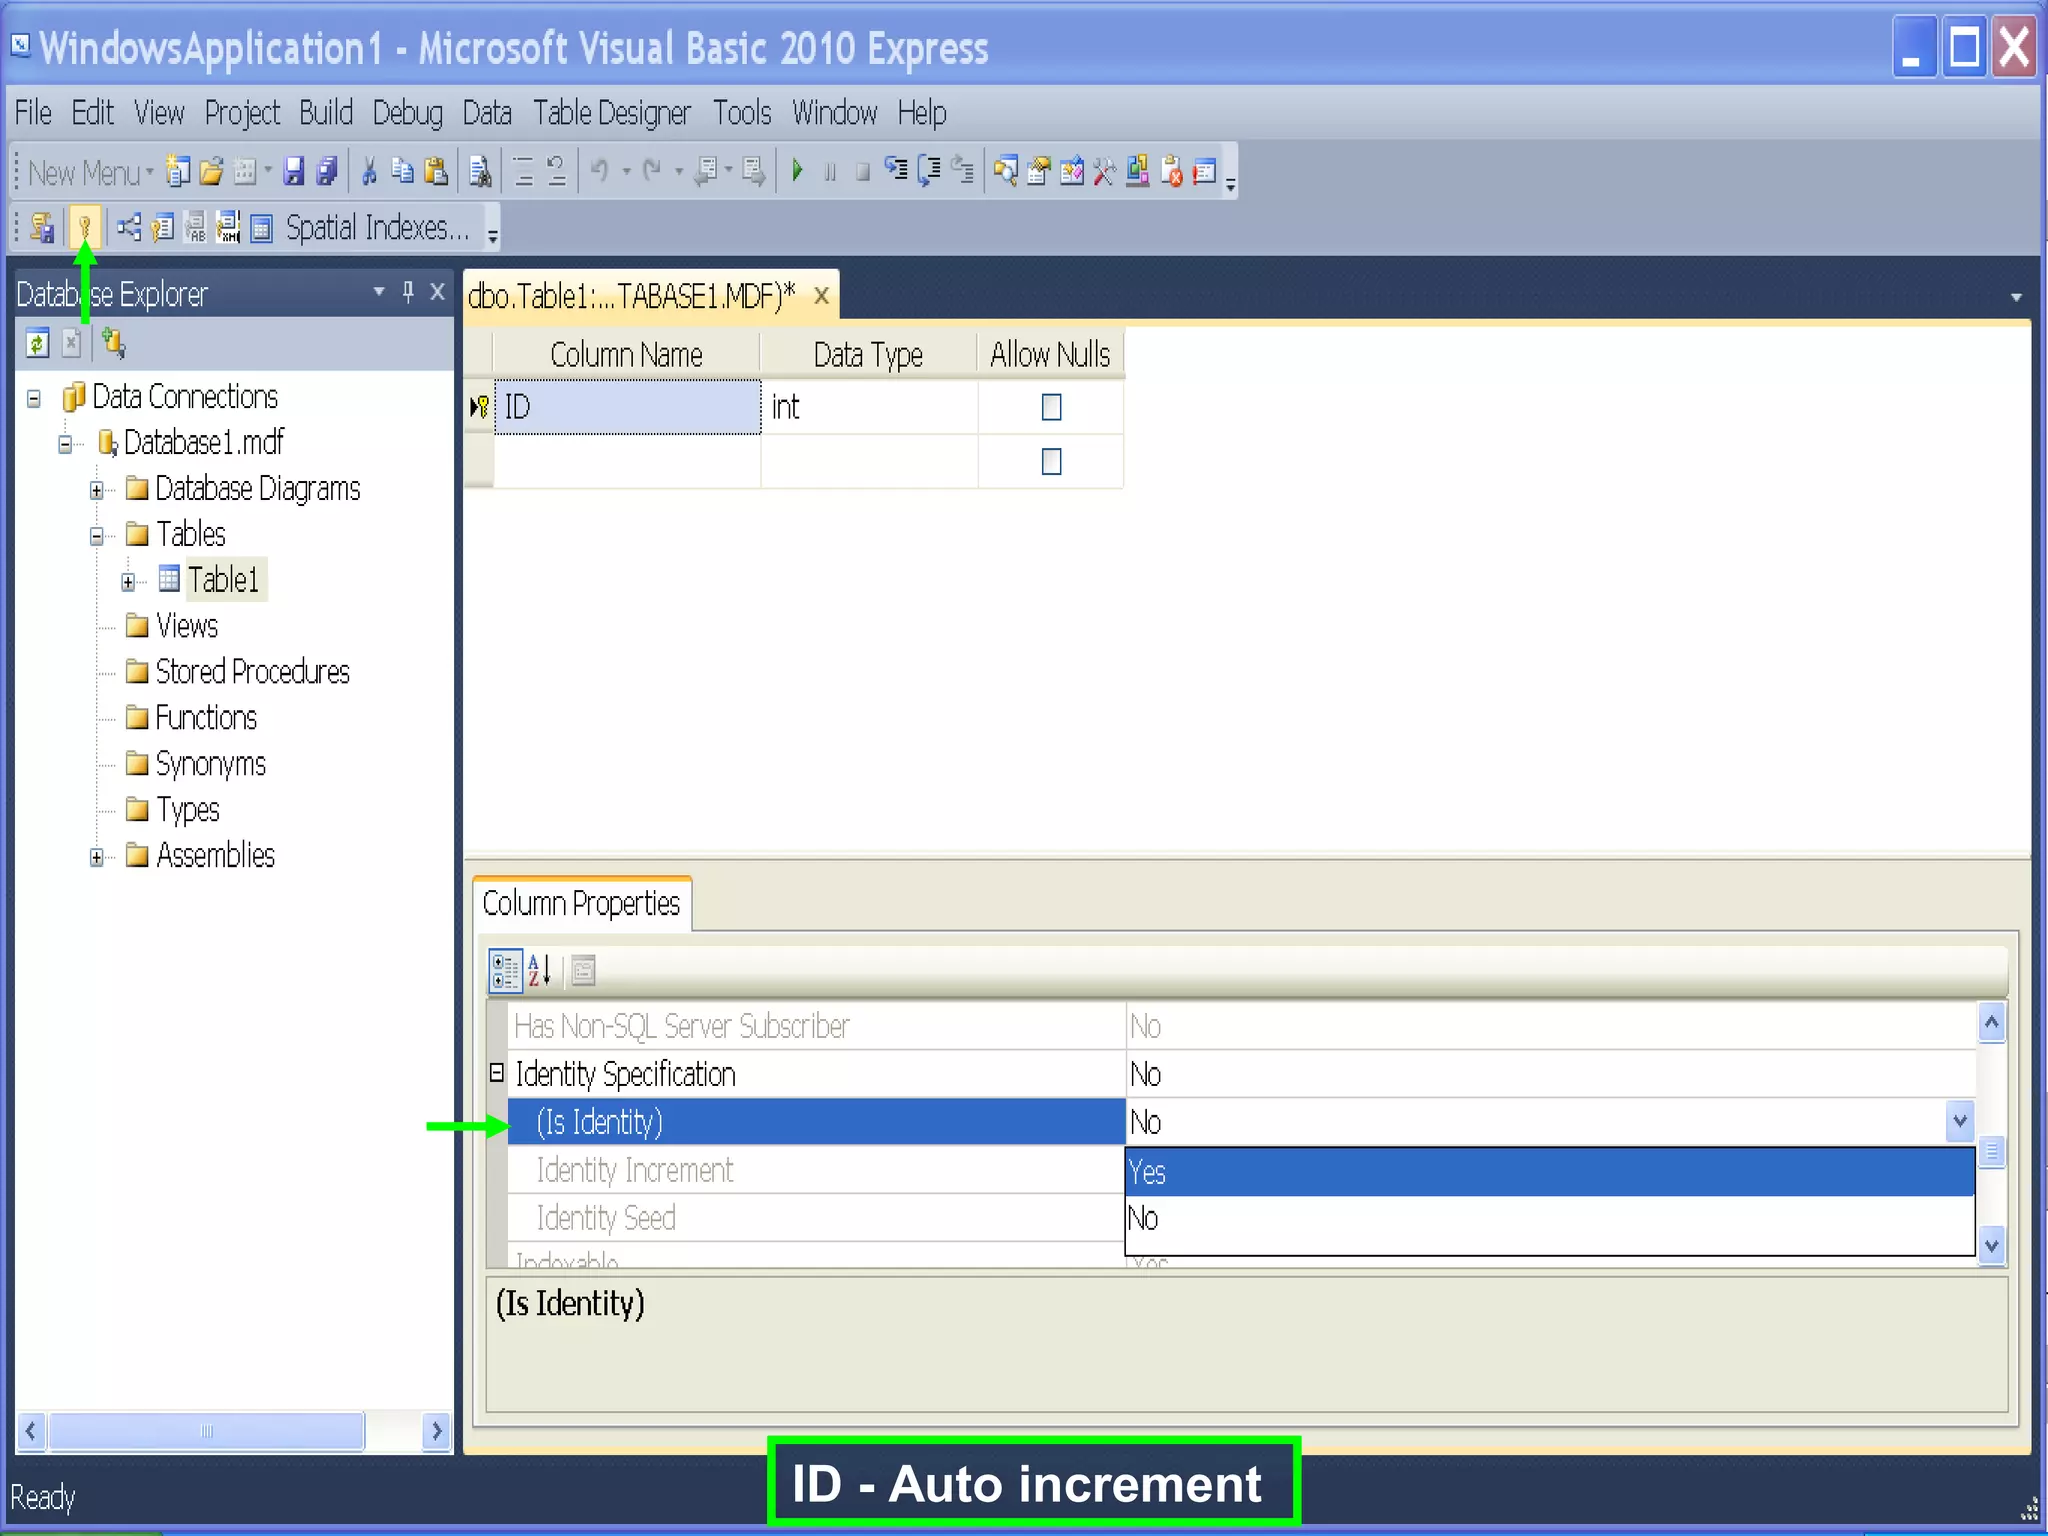Toggle Allow Nulls checkbox in empty row

pos(1050,462)
